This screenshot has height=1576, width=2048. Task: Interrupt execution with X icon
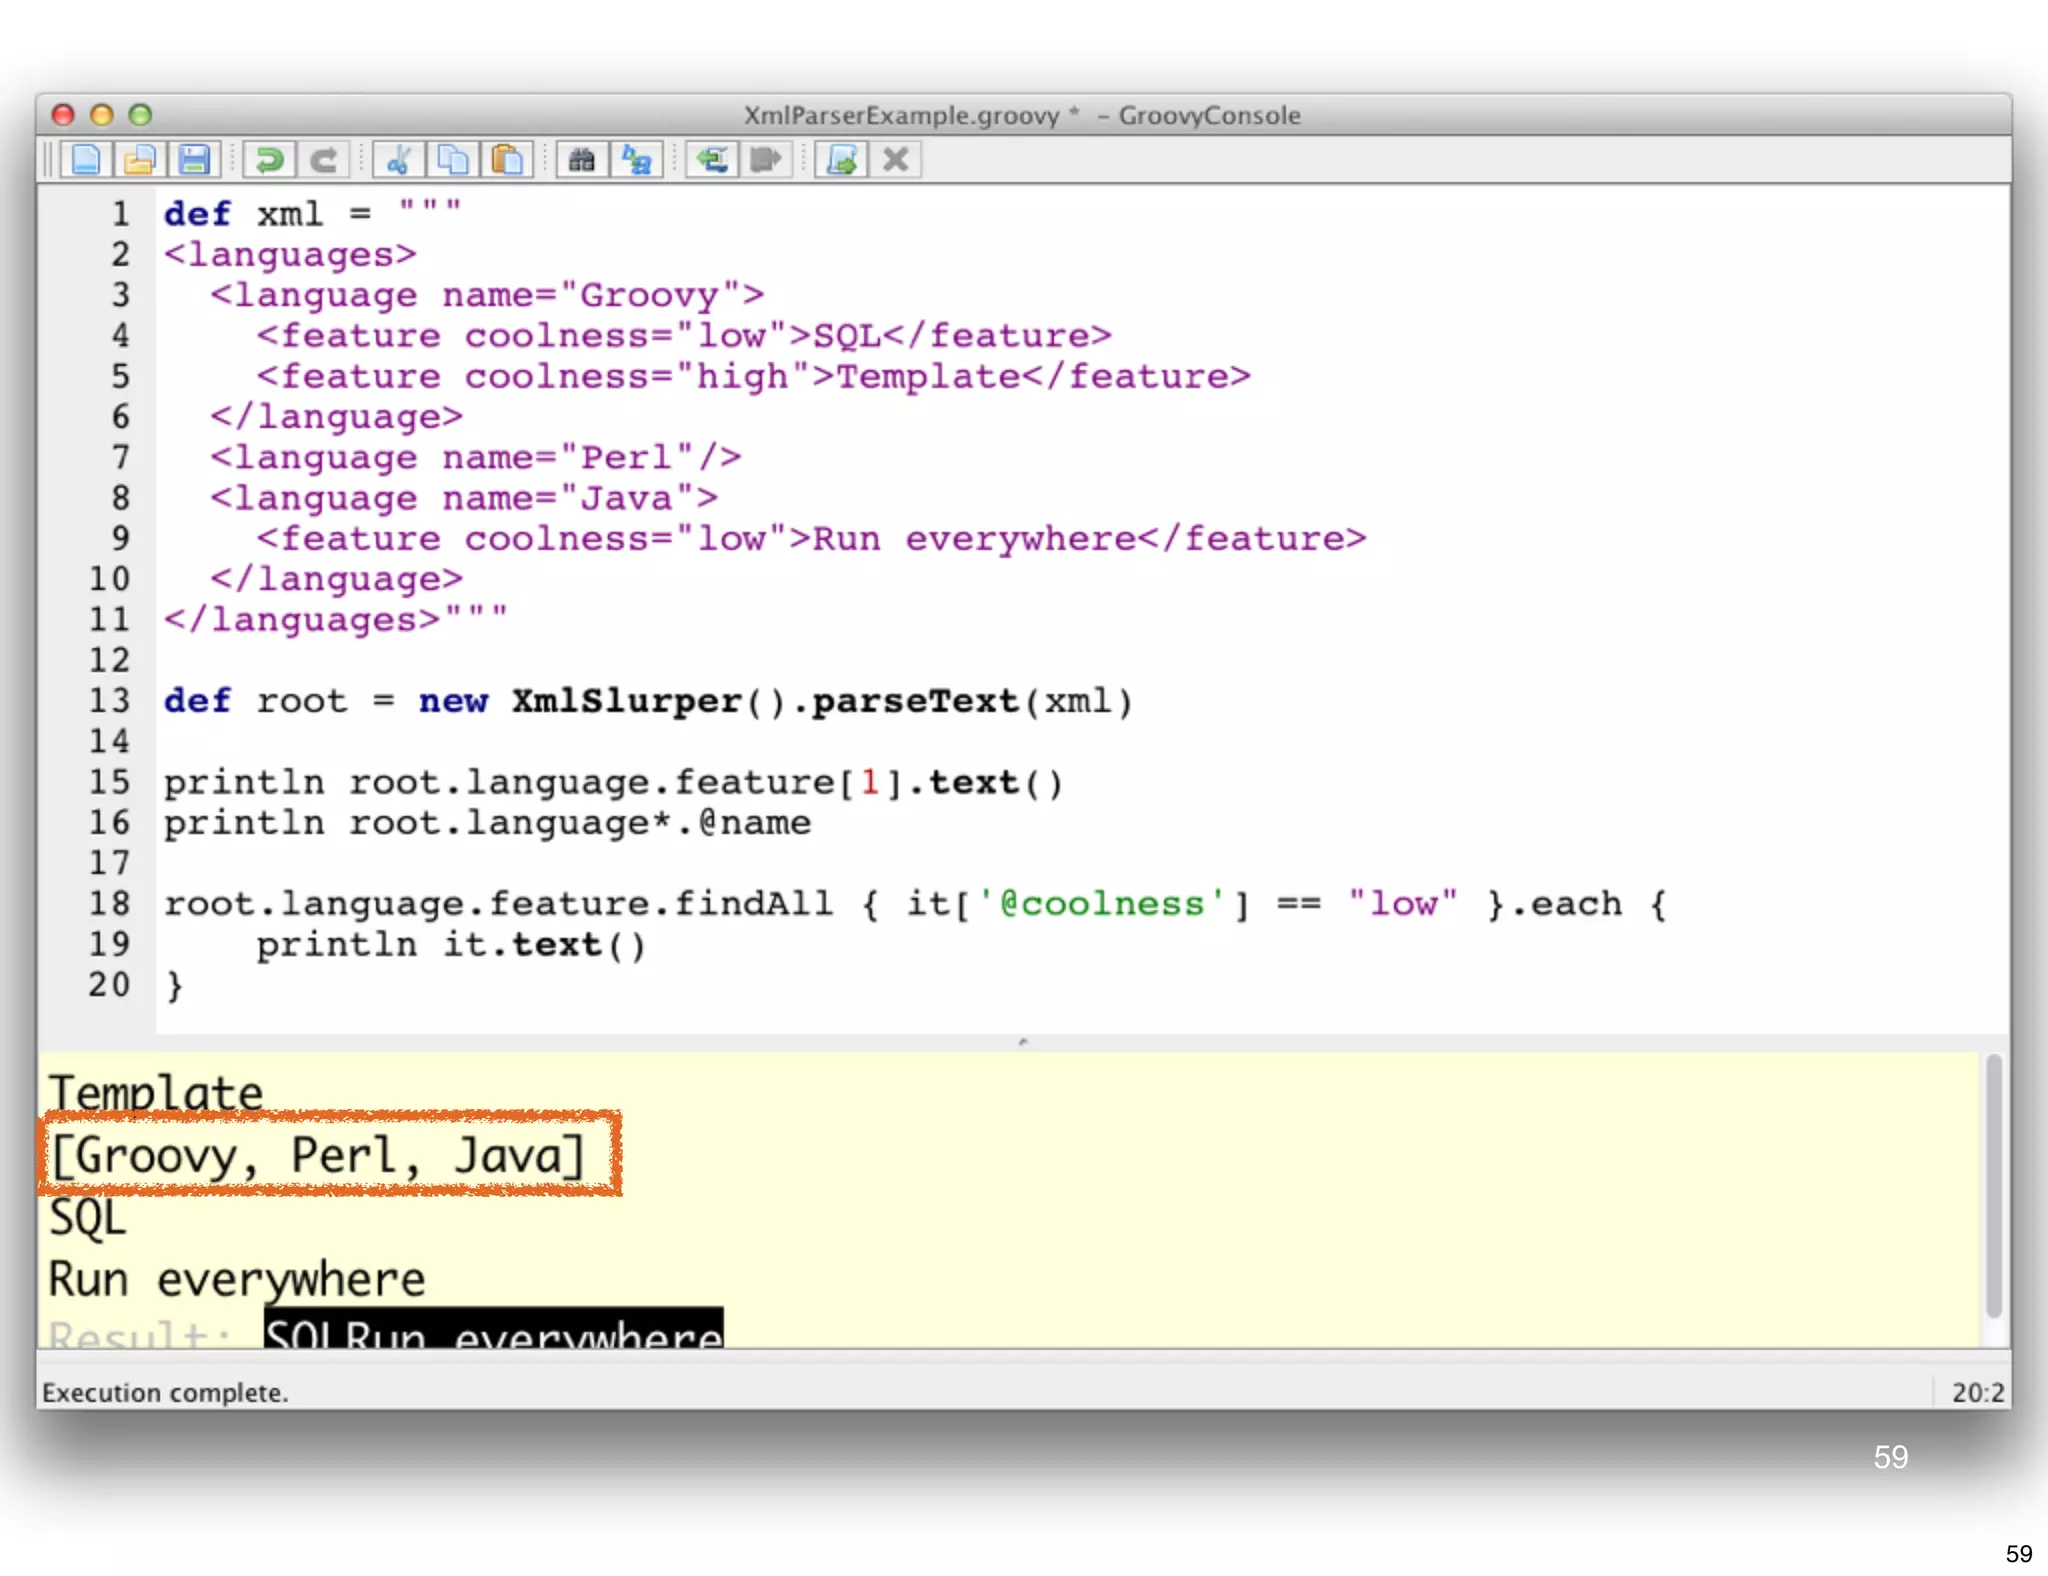point(896,160)
